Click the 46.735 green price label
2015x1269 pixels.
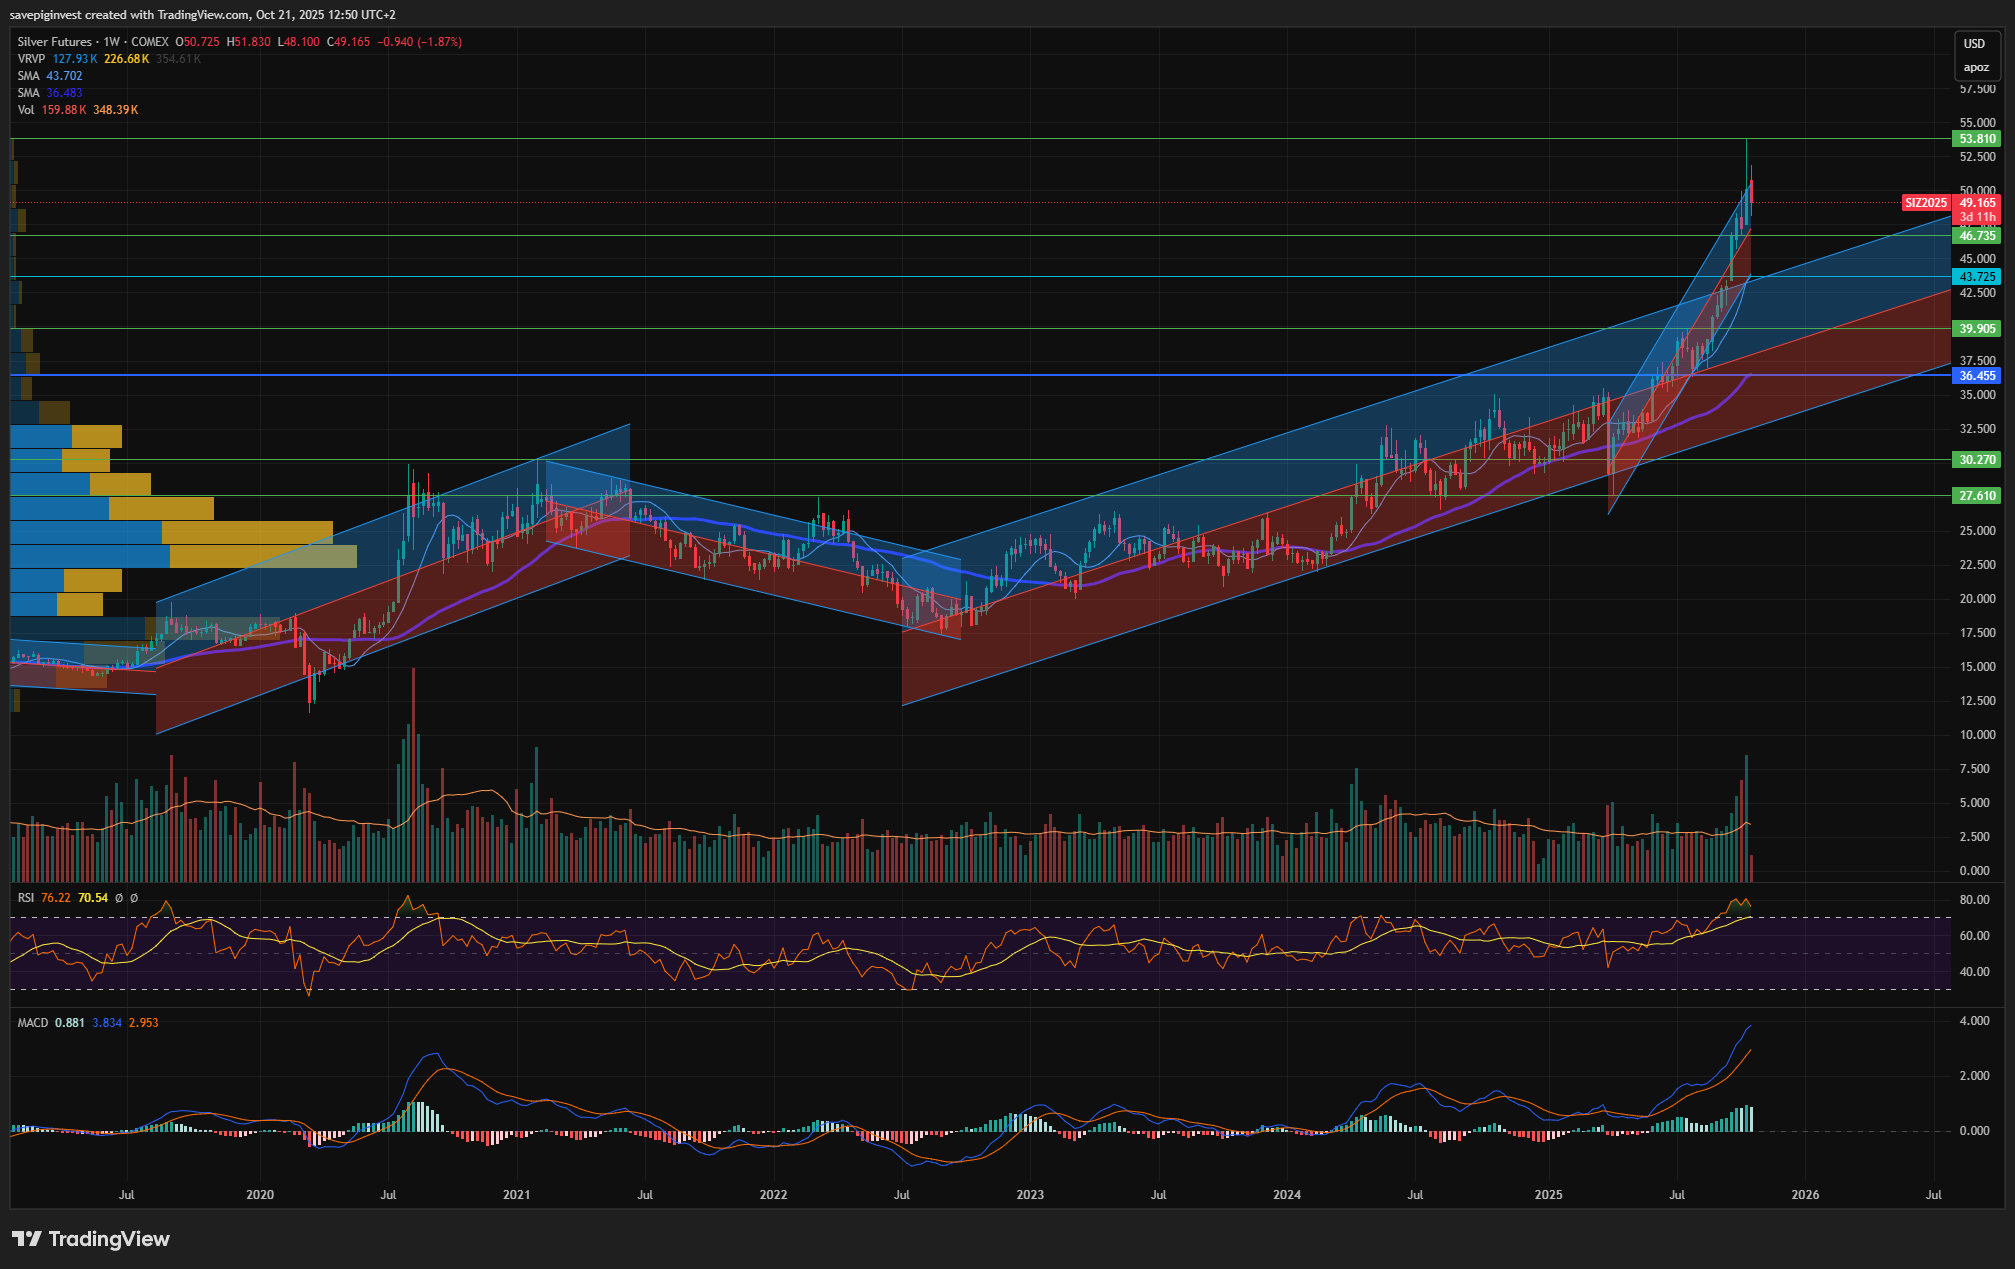tap(1977, 236)
